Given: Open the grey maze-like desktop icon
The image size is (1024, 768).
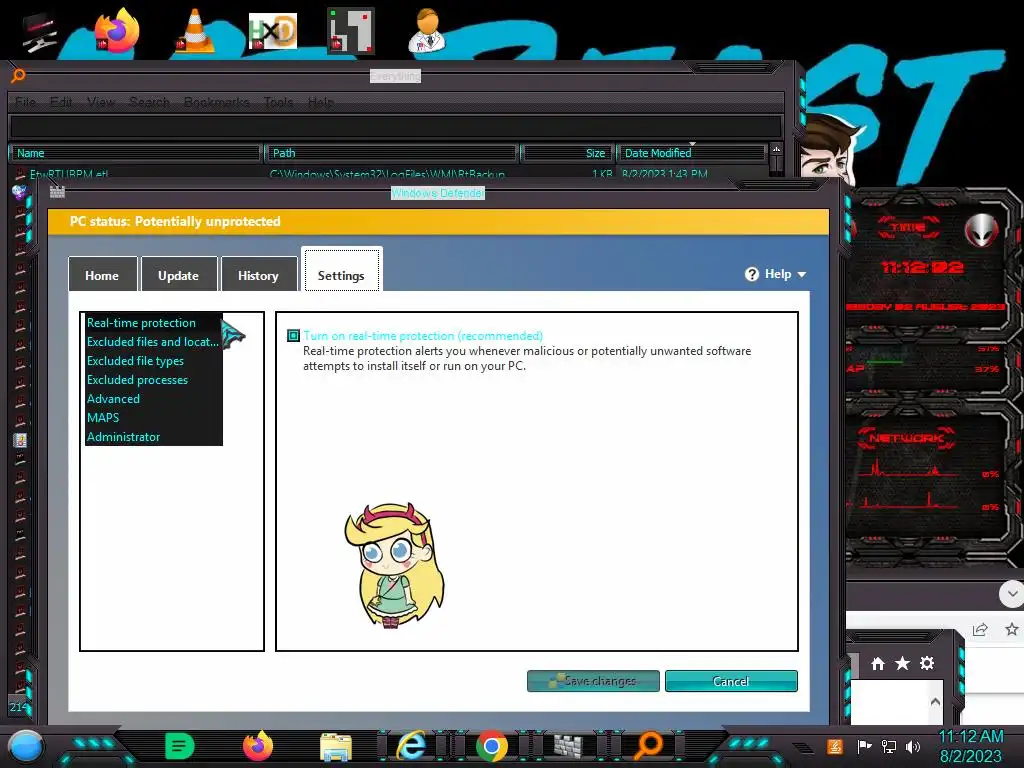Looking at the screenshot, I should [x=351, y=31].
